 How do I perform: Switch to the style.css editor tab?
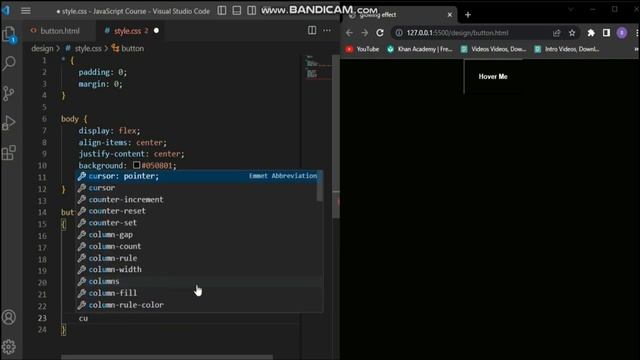point(127,31)
